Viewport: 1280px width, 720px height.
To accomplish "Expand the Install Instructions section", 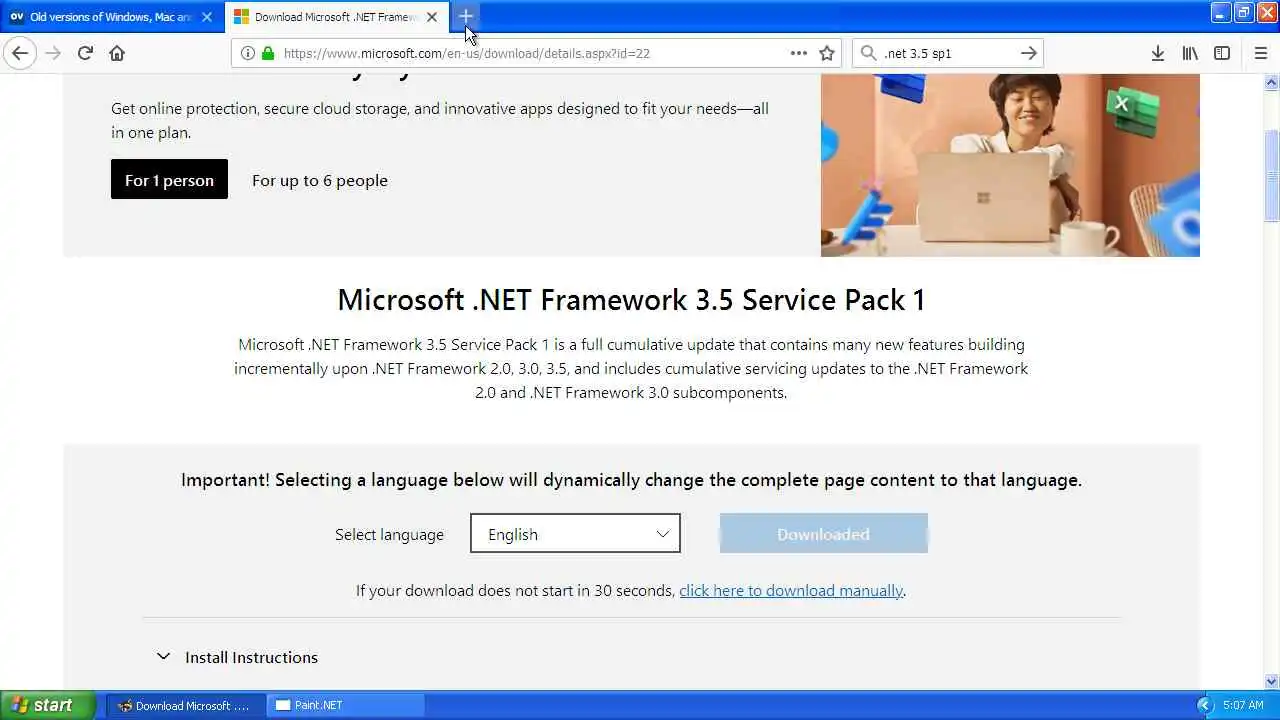I will (237, 657).
